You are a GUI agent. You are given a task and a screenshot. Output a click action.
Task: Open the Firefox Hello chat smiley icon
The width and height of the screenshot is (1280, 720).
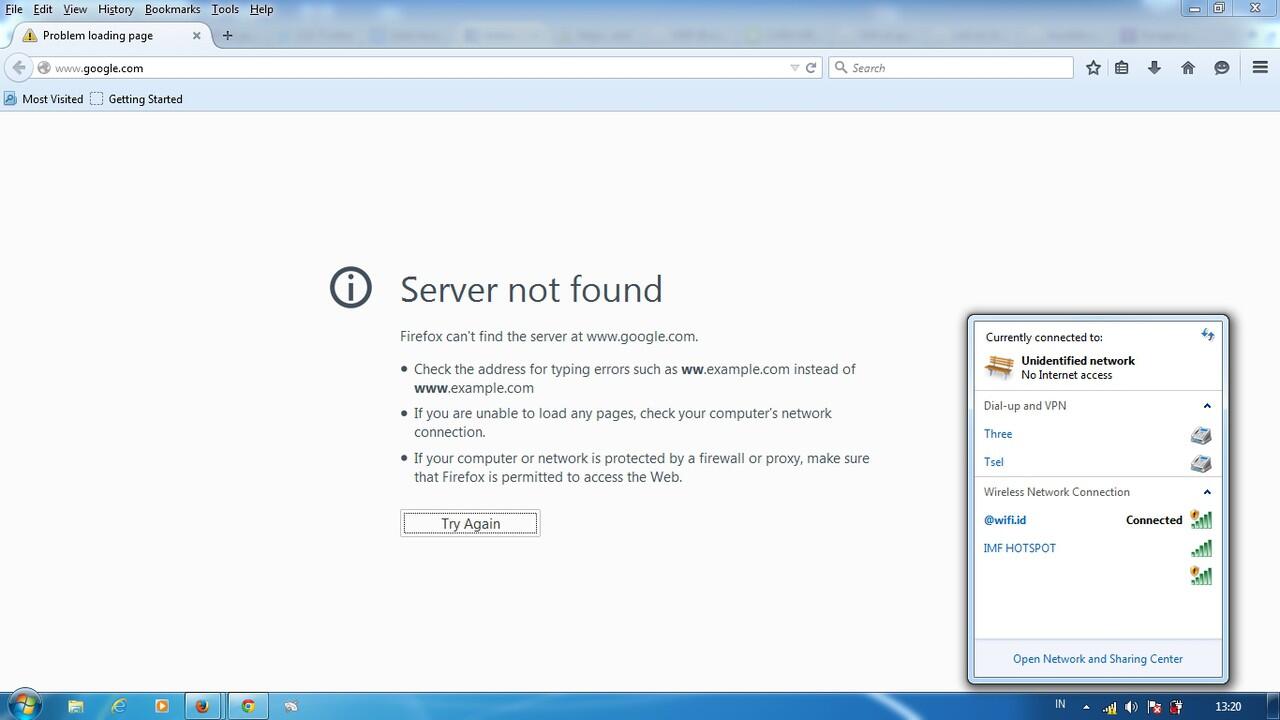1222,68
